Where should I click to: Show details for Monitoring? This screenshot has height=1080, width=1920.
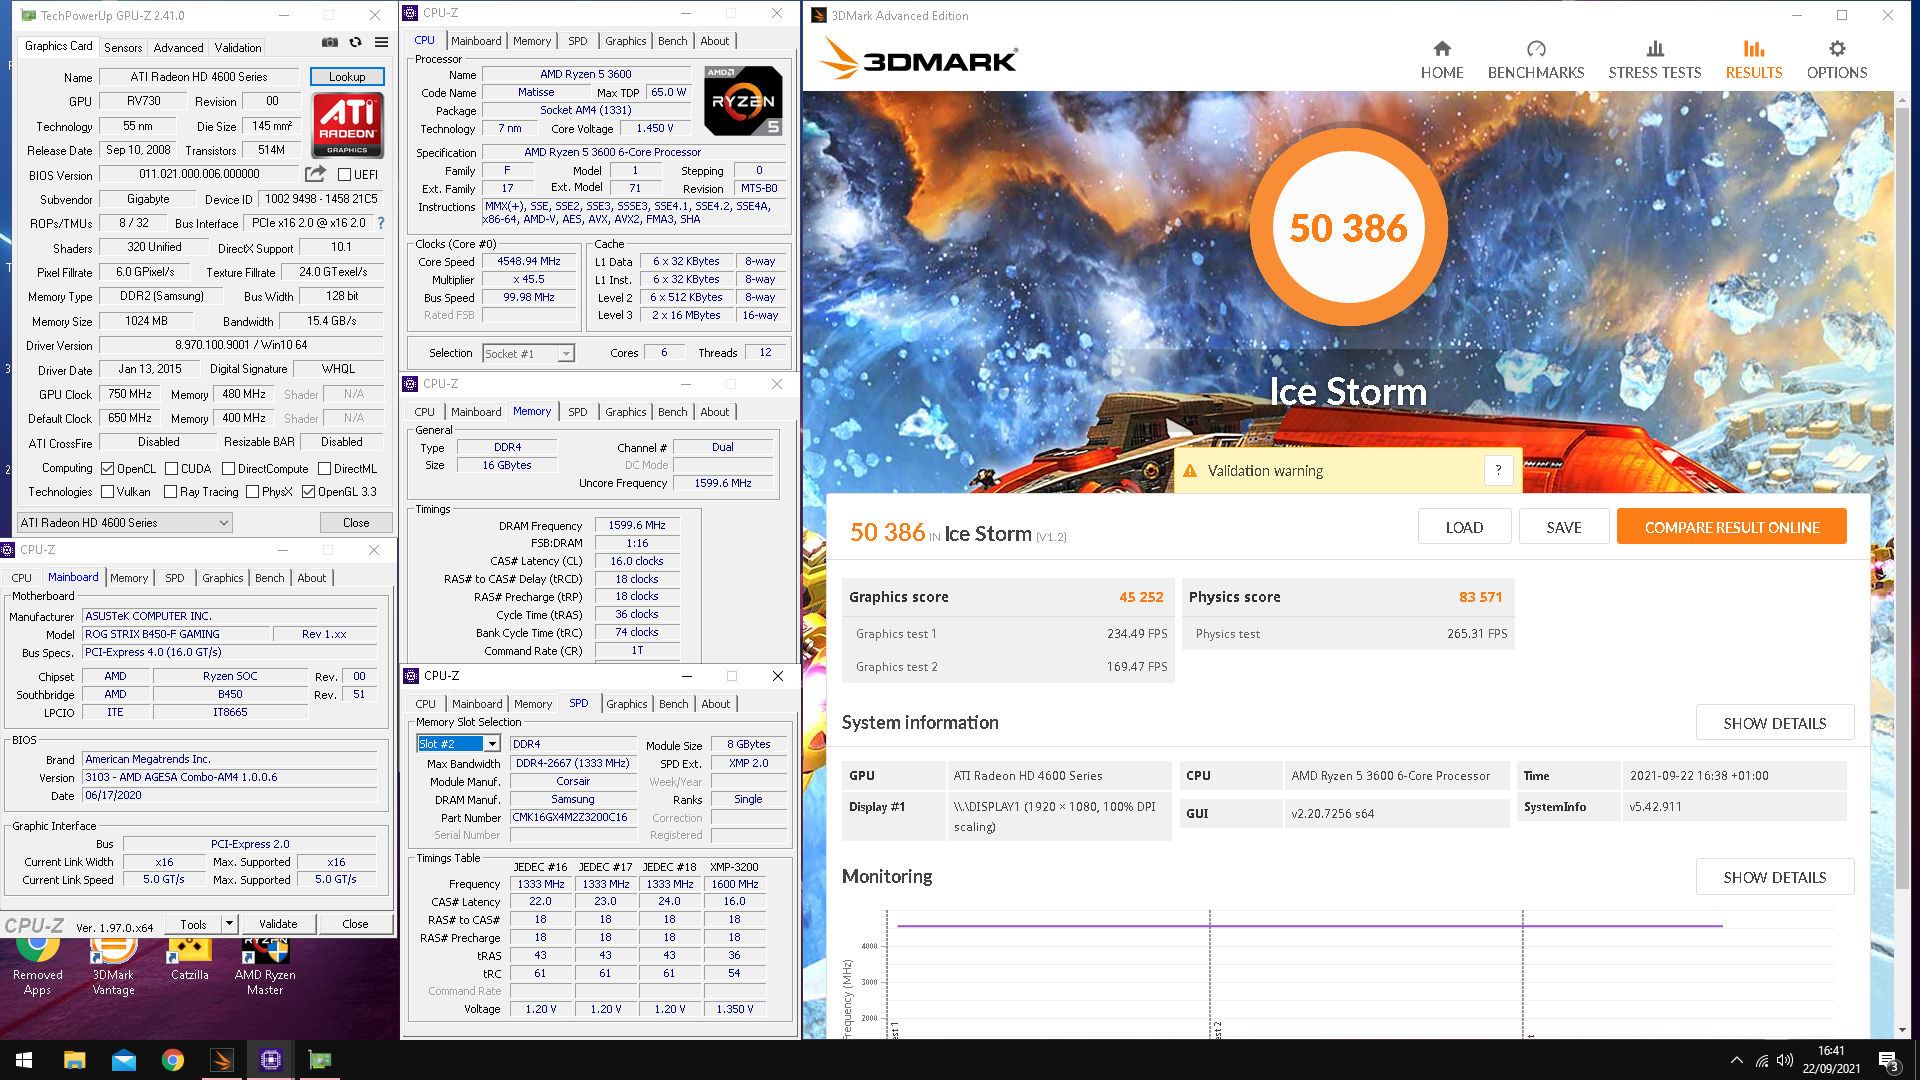pos(1774,876)
